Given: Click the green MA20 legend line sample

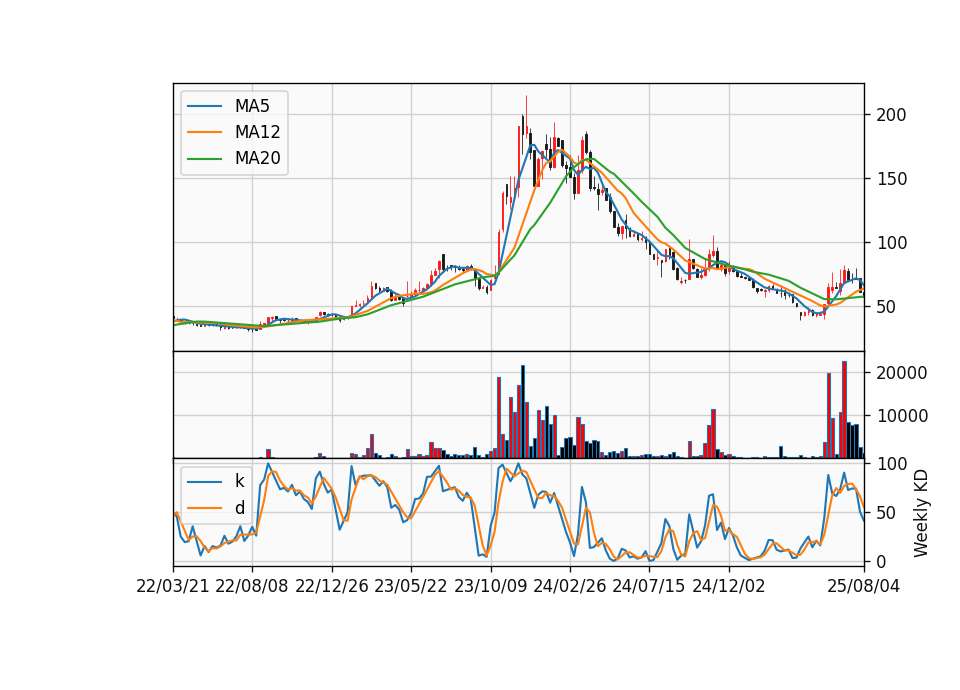Looking at the screenshot, I should pos(204,159).
